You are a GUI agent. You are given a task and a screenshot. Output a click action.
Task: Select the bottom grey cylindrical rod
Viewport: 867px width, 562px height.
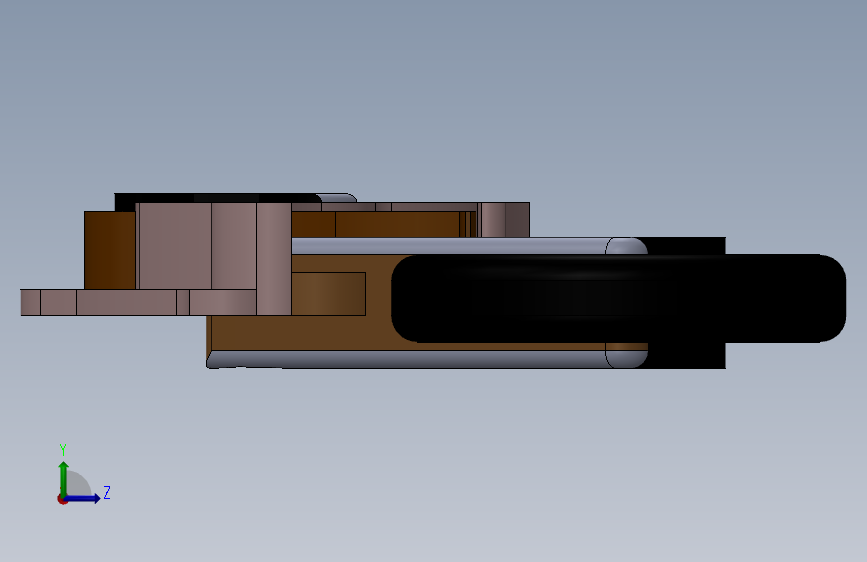click(427, 360)
